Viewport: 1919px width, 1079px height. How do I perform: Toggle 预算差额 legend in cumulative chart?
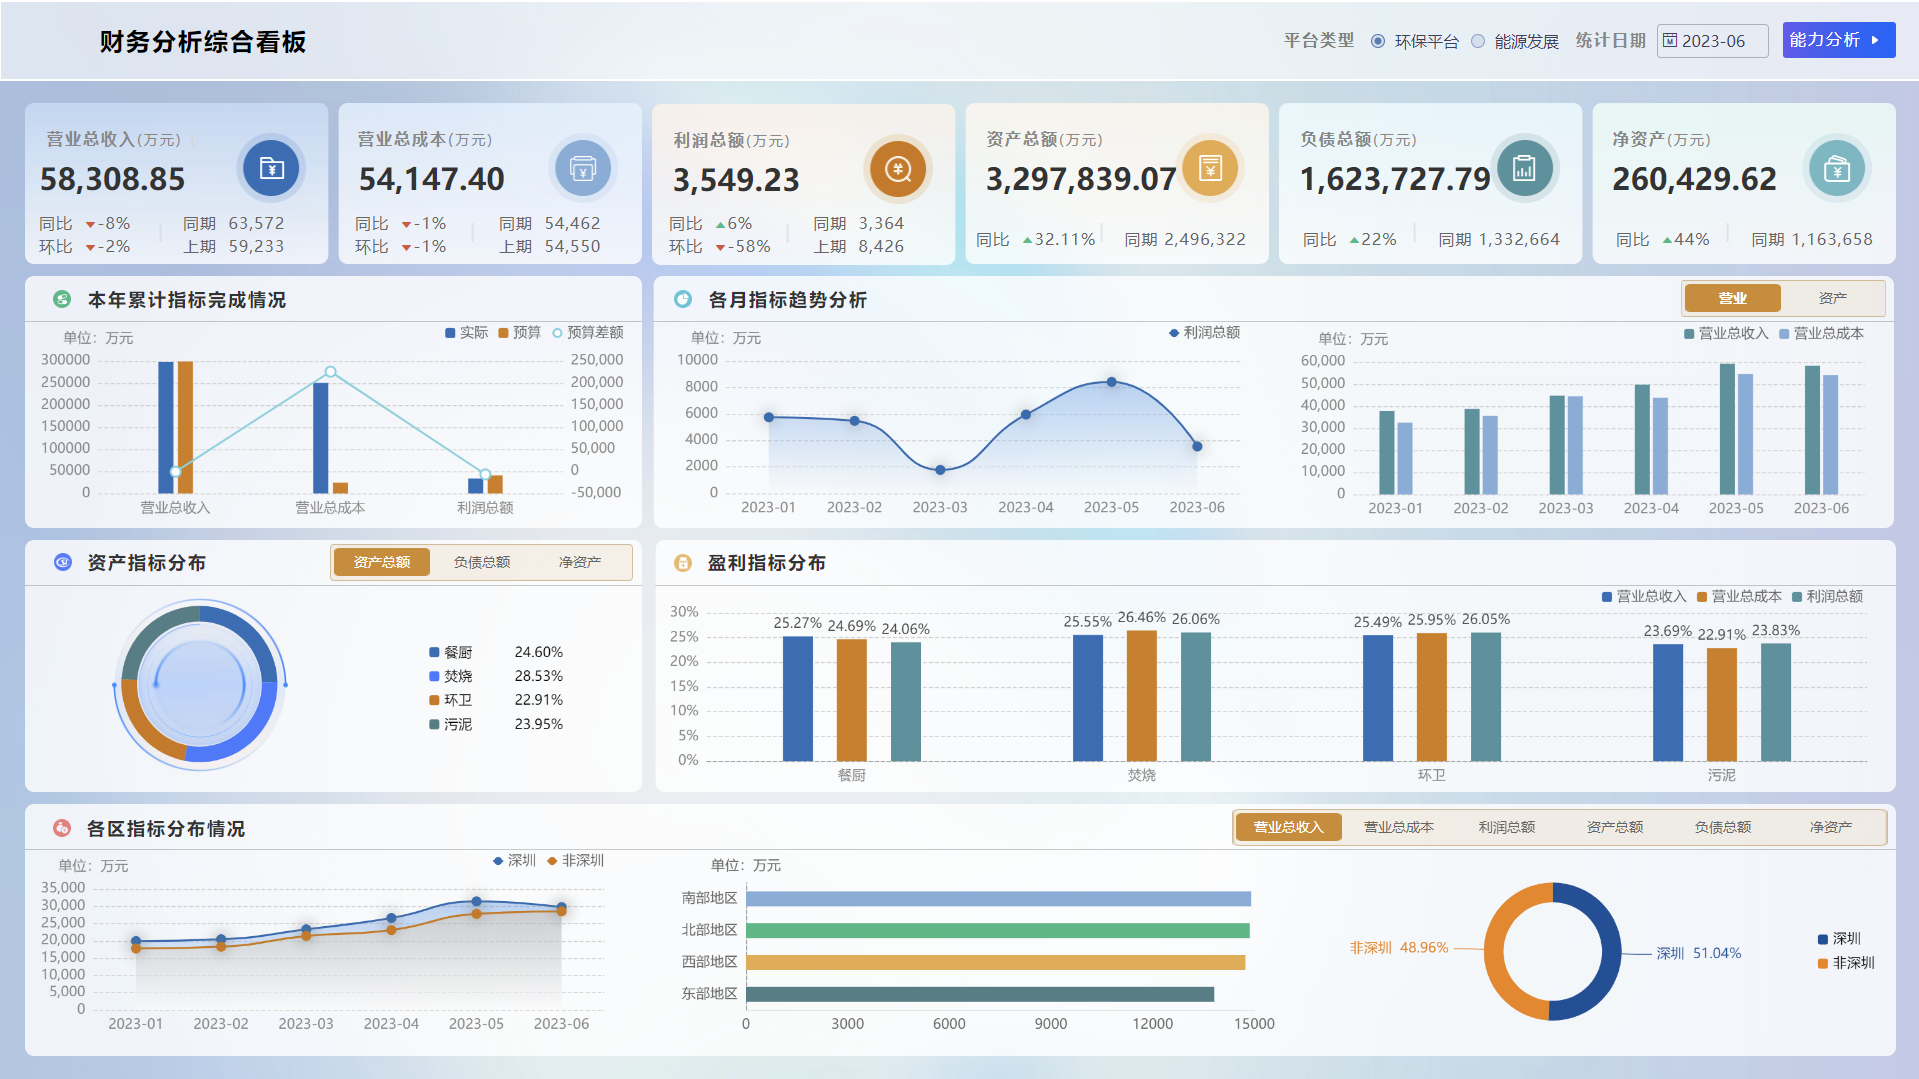pos(588,332)
